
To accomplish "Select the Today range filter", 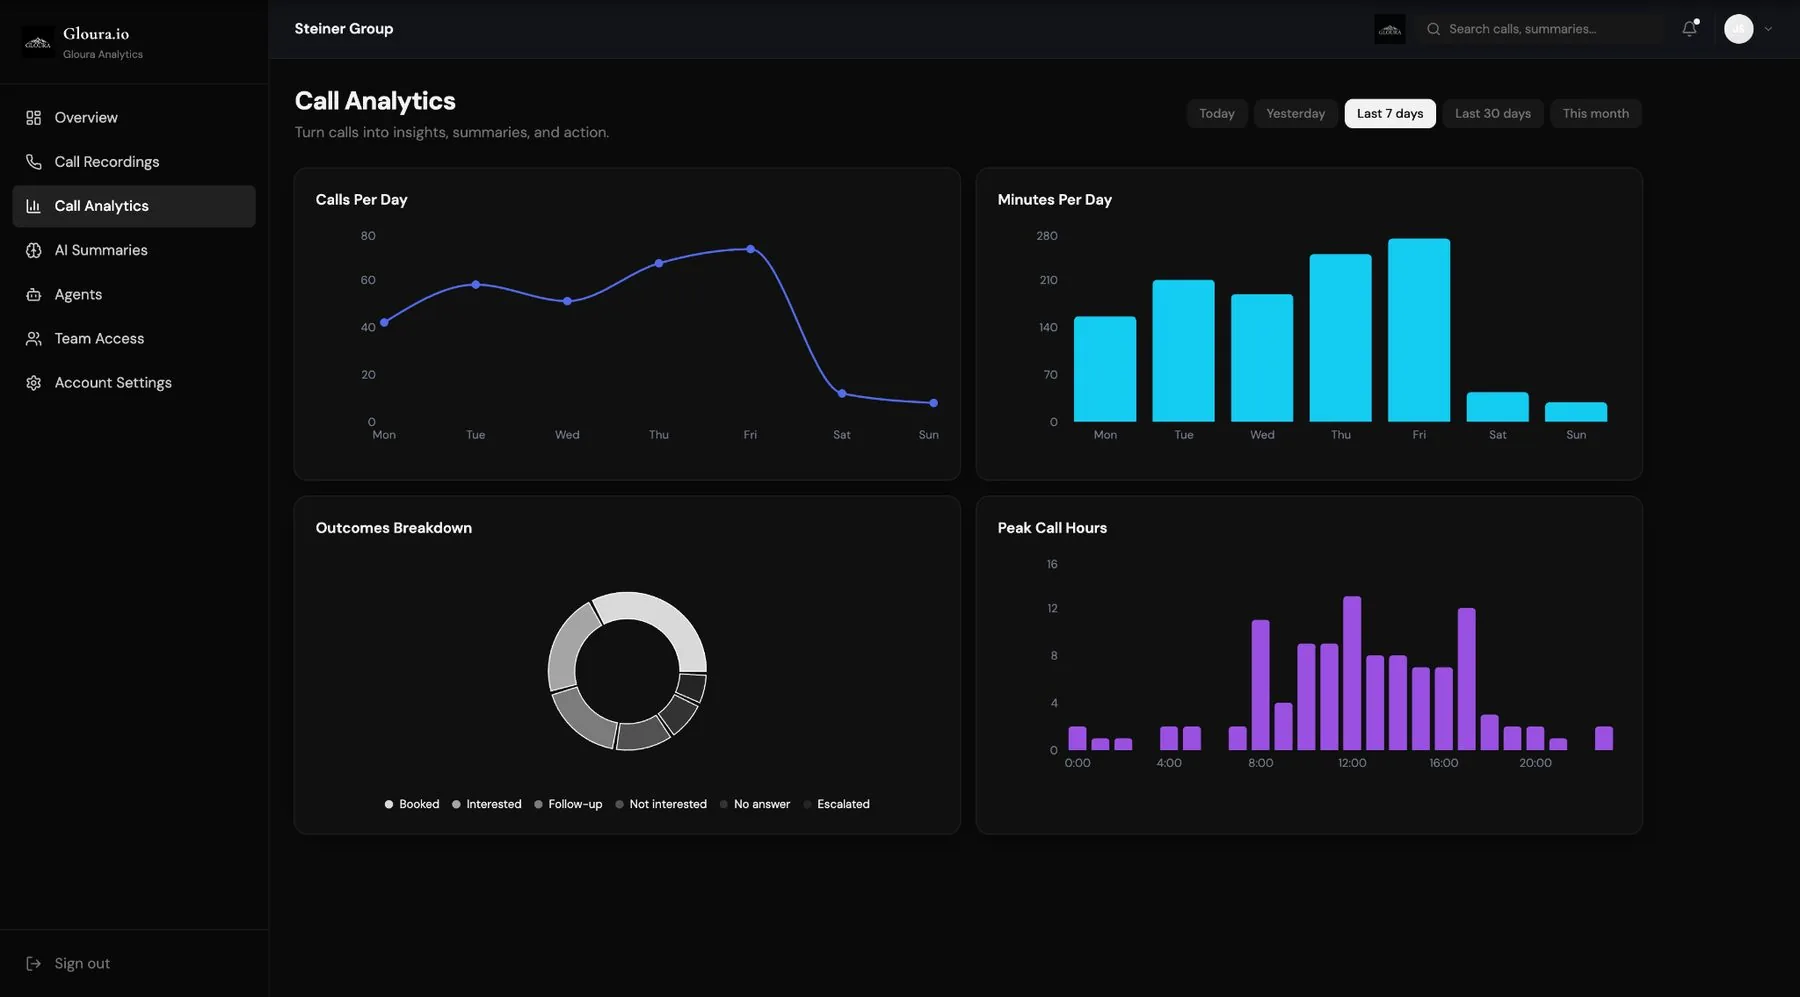I will coord(1217,114).
